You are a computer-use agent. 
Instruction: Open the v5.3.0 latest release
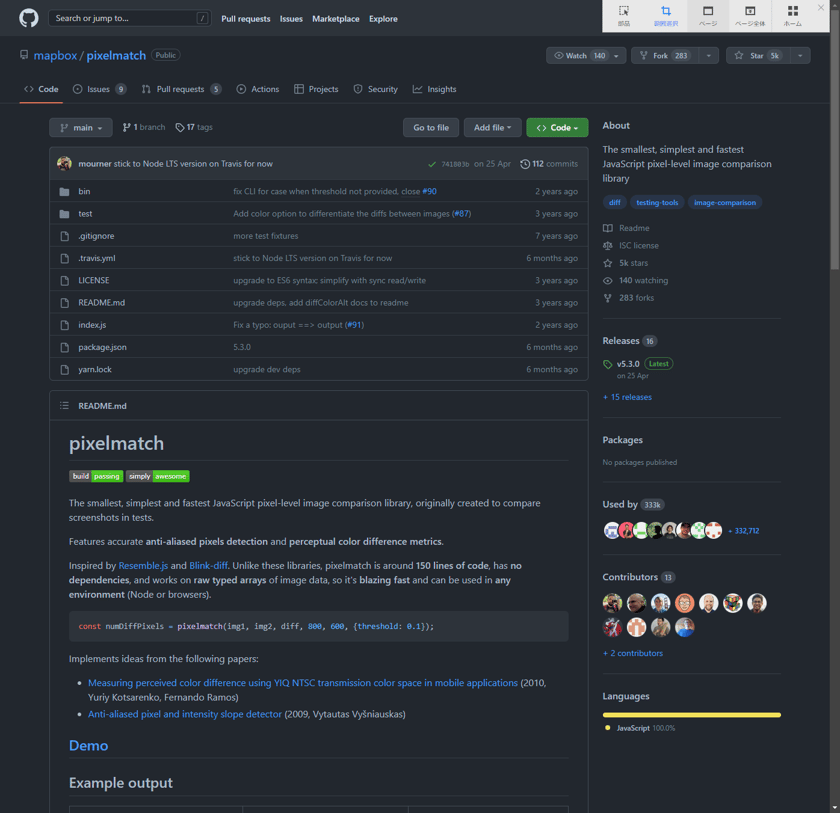click(x=638, y=364)
